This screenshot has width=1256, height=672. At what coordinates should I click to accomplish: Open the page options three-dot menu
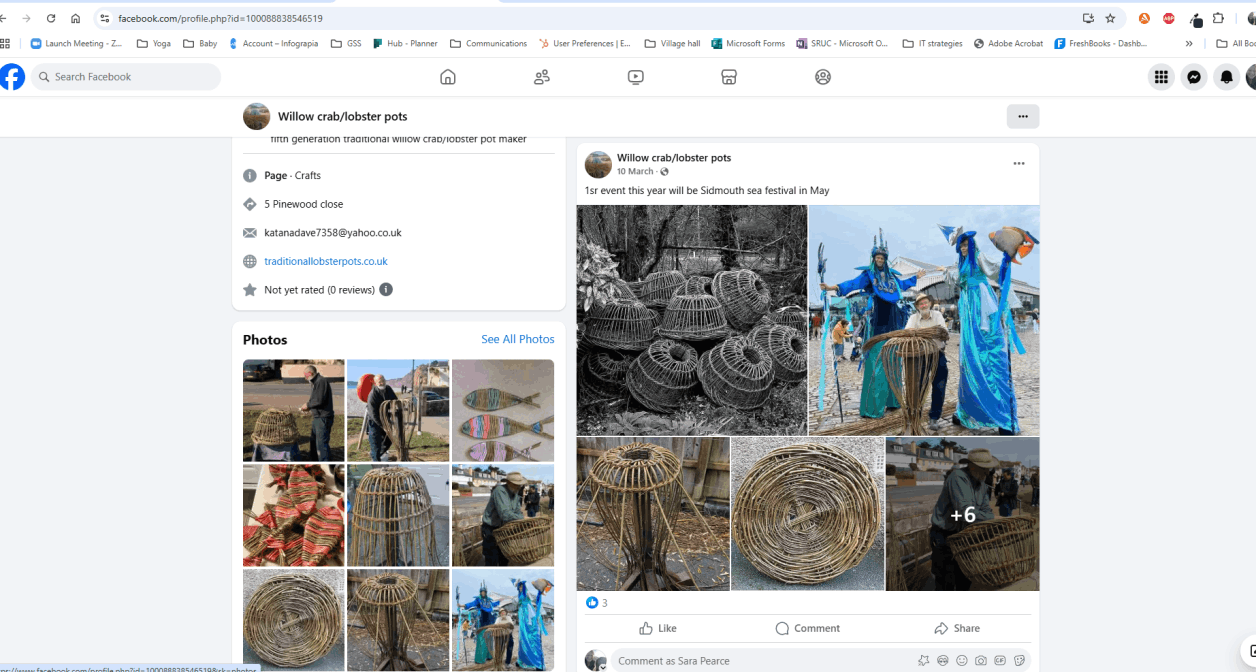(x=1022, y=116)
